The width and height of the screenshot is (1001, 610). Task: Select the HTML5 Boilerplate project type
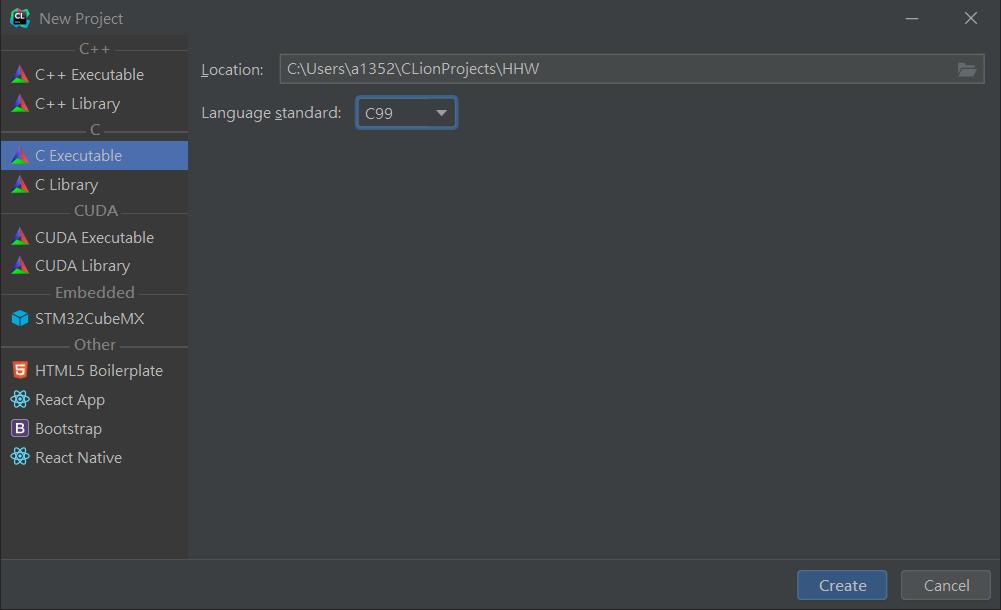tap(94, 371)
